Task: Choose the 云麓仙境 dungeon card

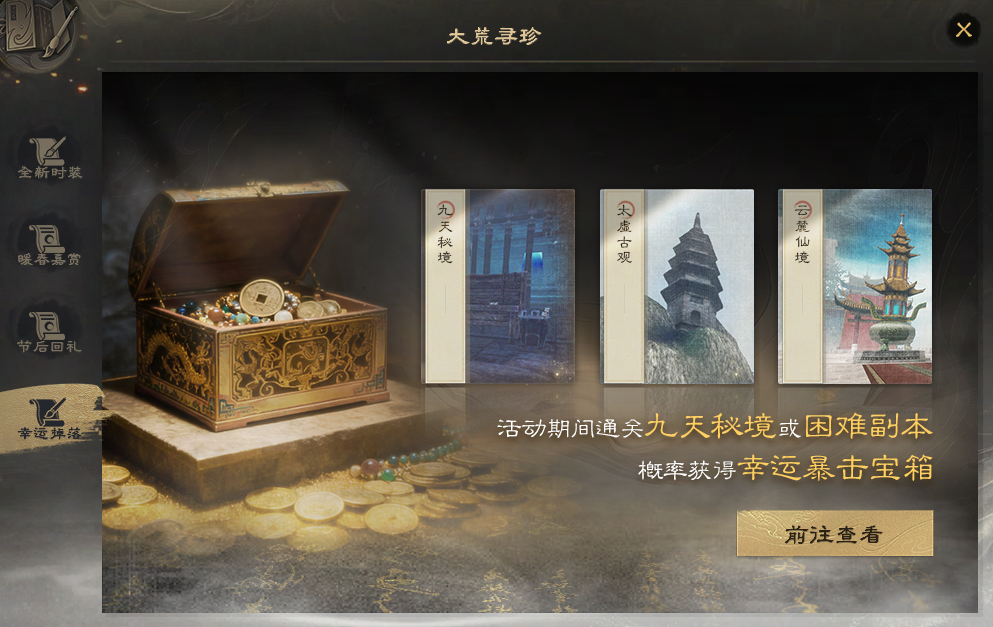Action: coord(855,286)
